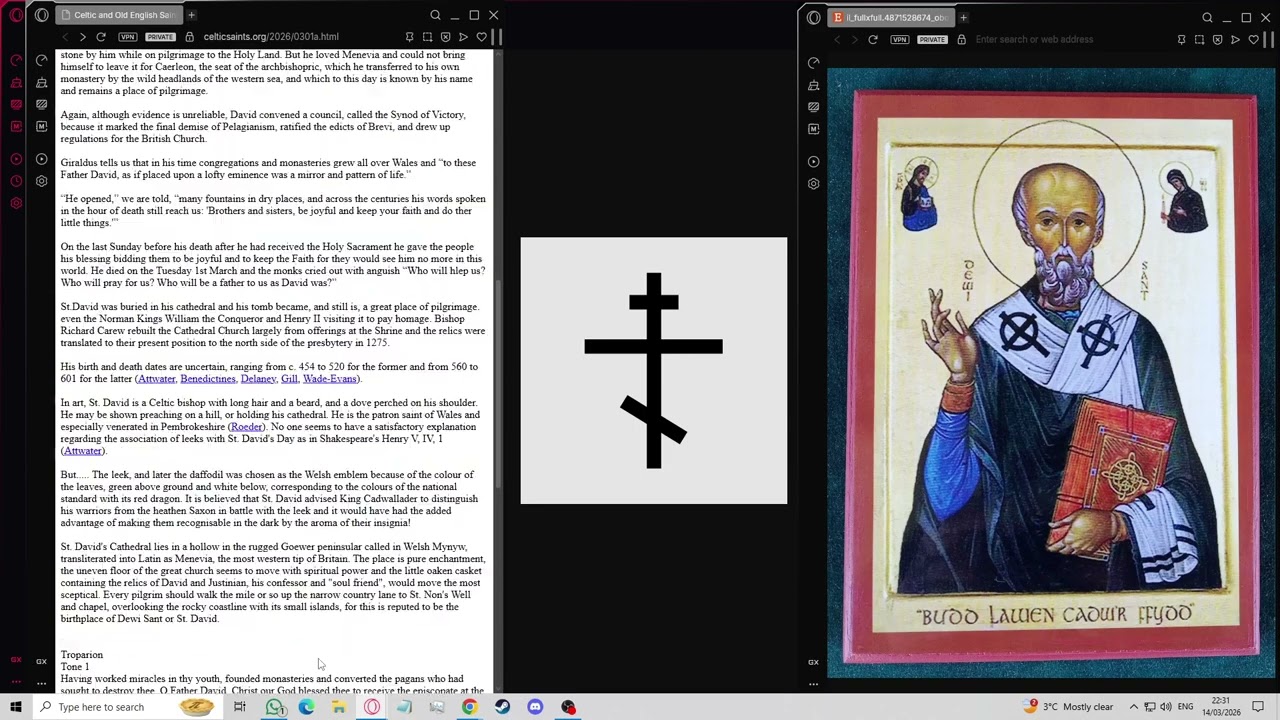The height and width of the screenshot is (720, 1280).
Task: Open the Delaney reference link
Action: click(x=258, y=379)
